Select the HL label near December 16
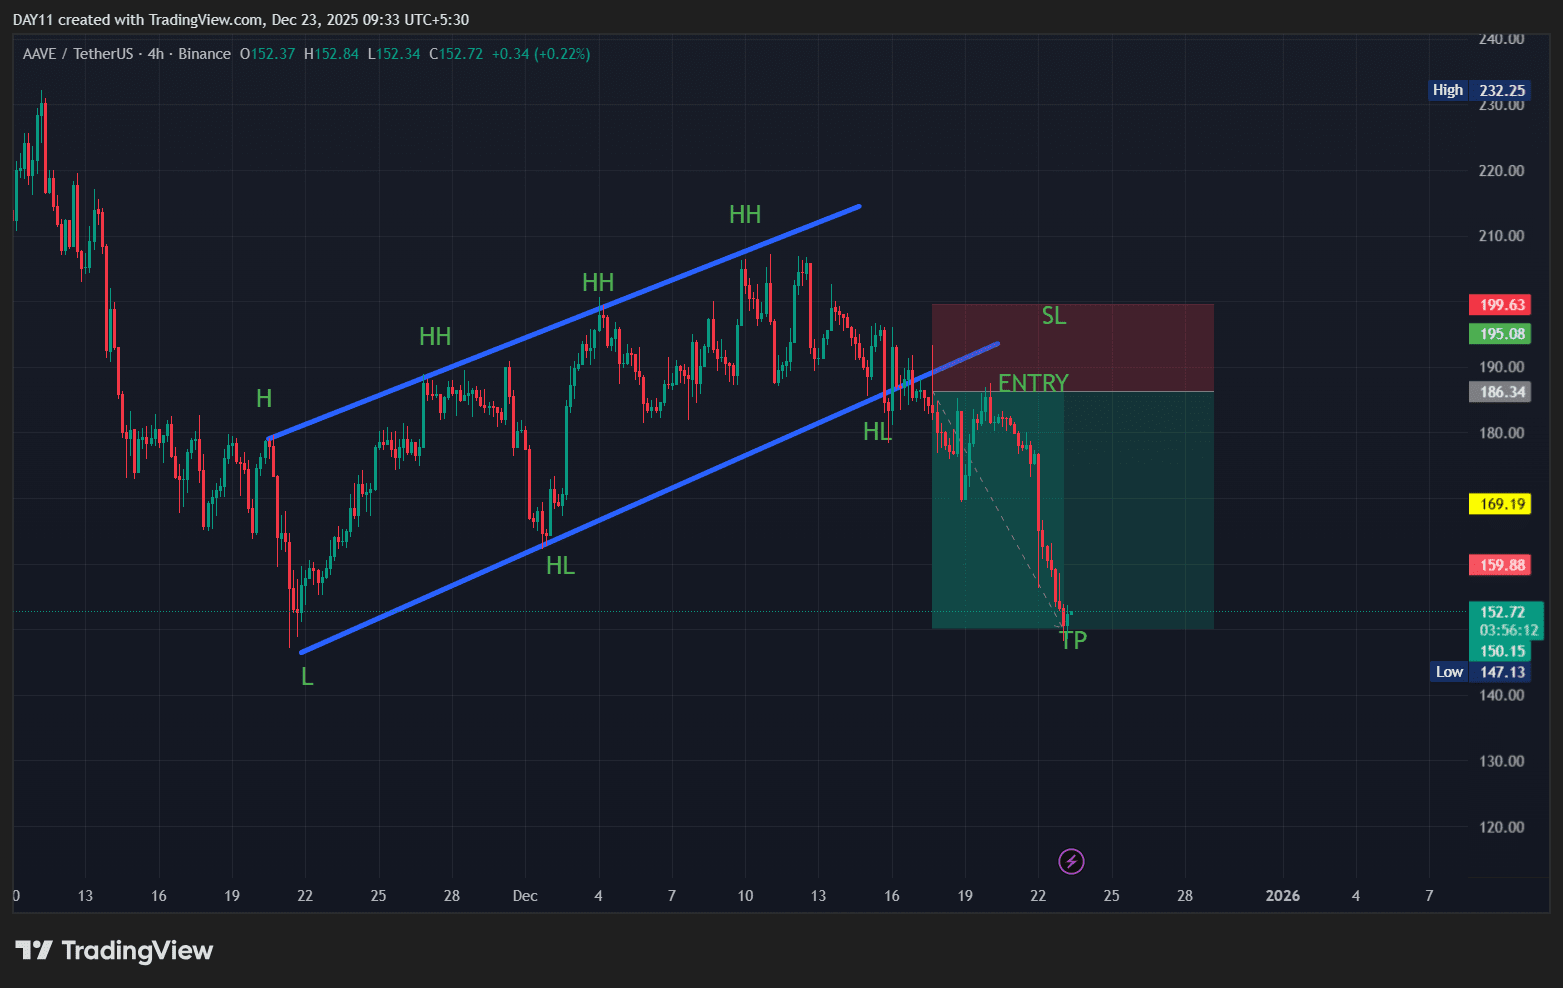Image resolution: width=1563 pixels, height=988 pixels. [877, 432]
